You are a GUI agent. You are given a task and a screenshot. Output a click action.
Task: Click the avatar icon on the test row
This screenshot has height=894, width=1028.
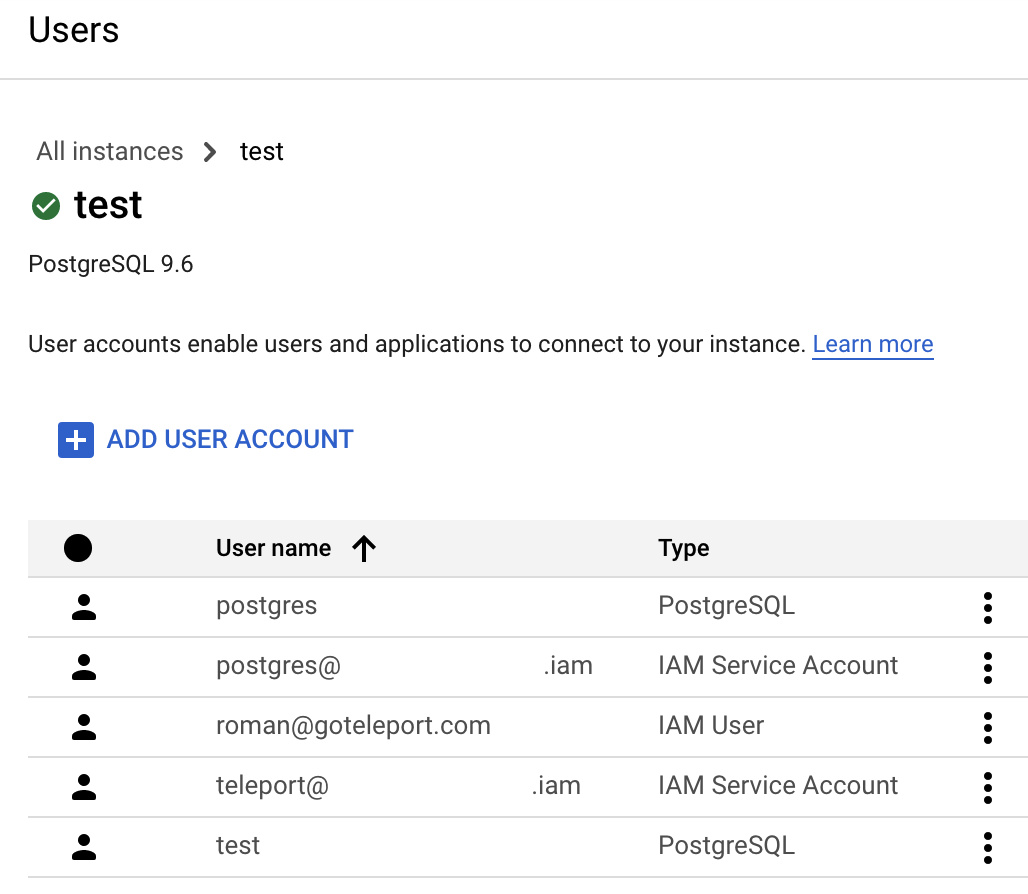[84, 846]
